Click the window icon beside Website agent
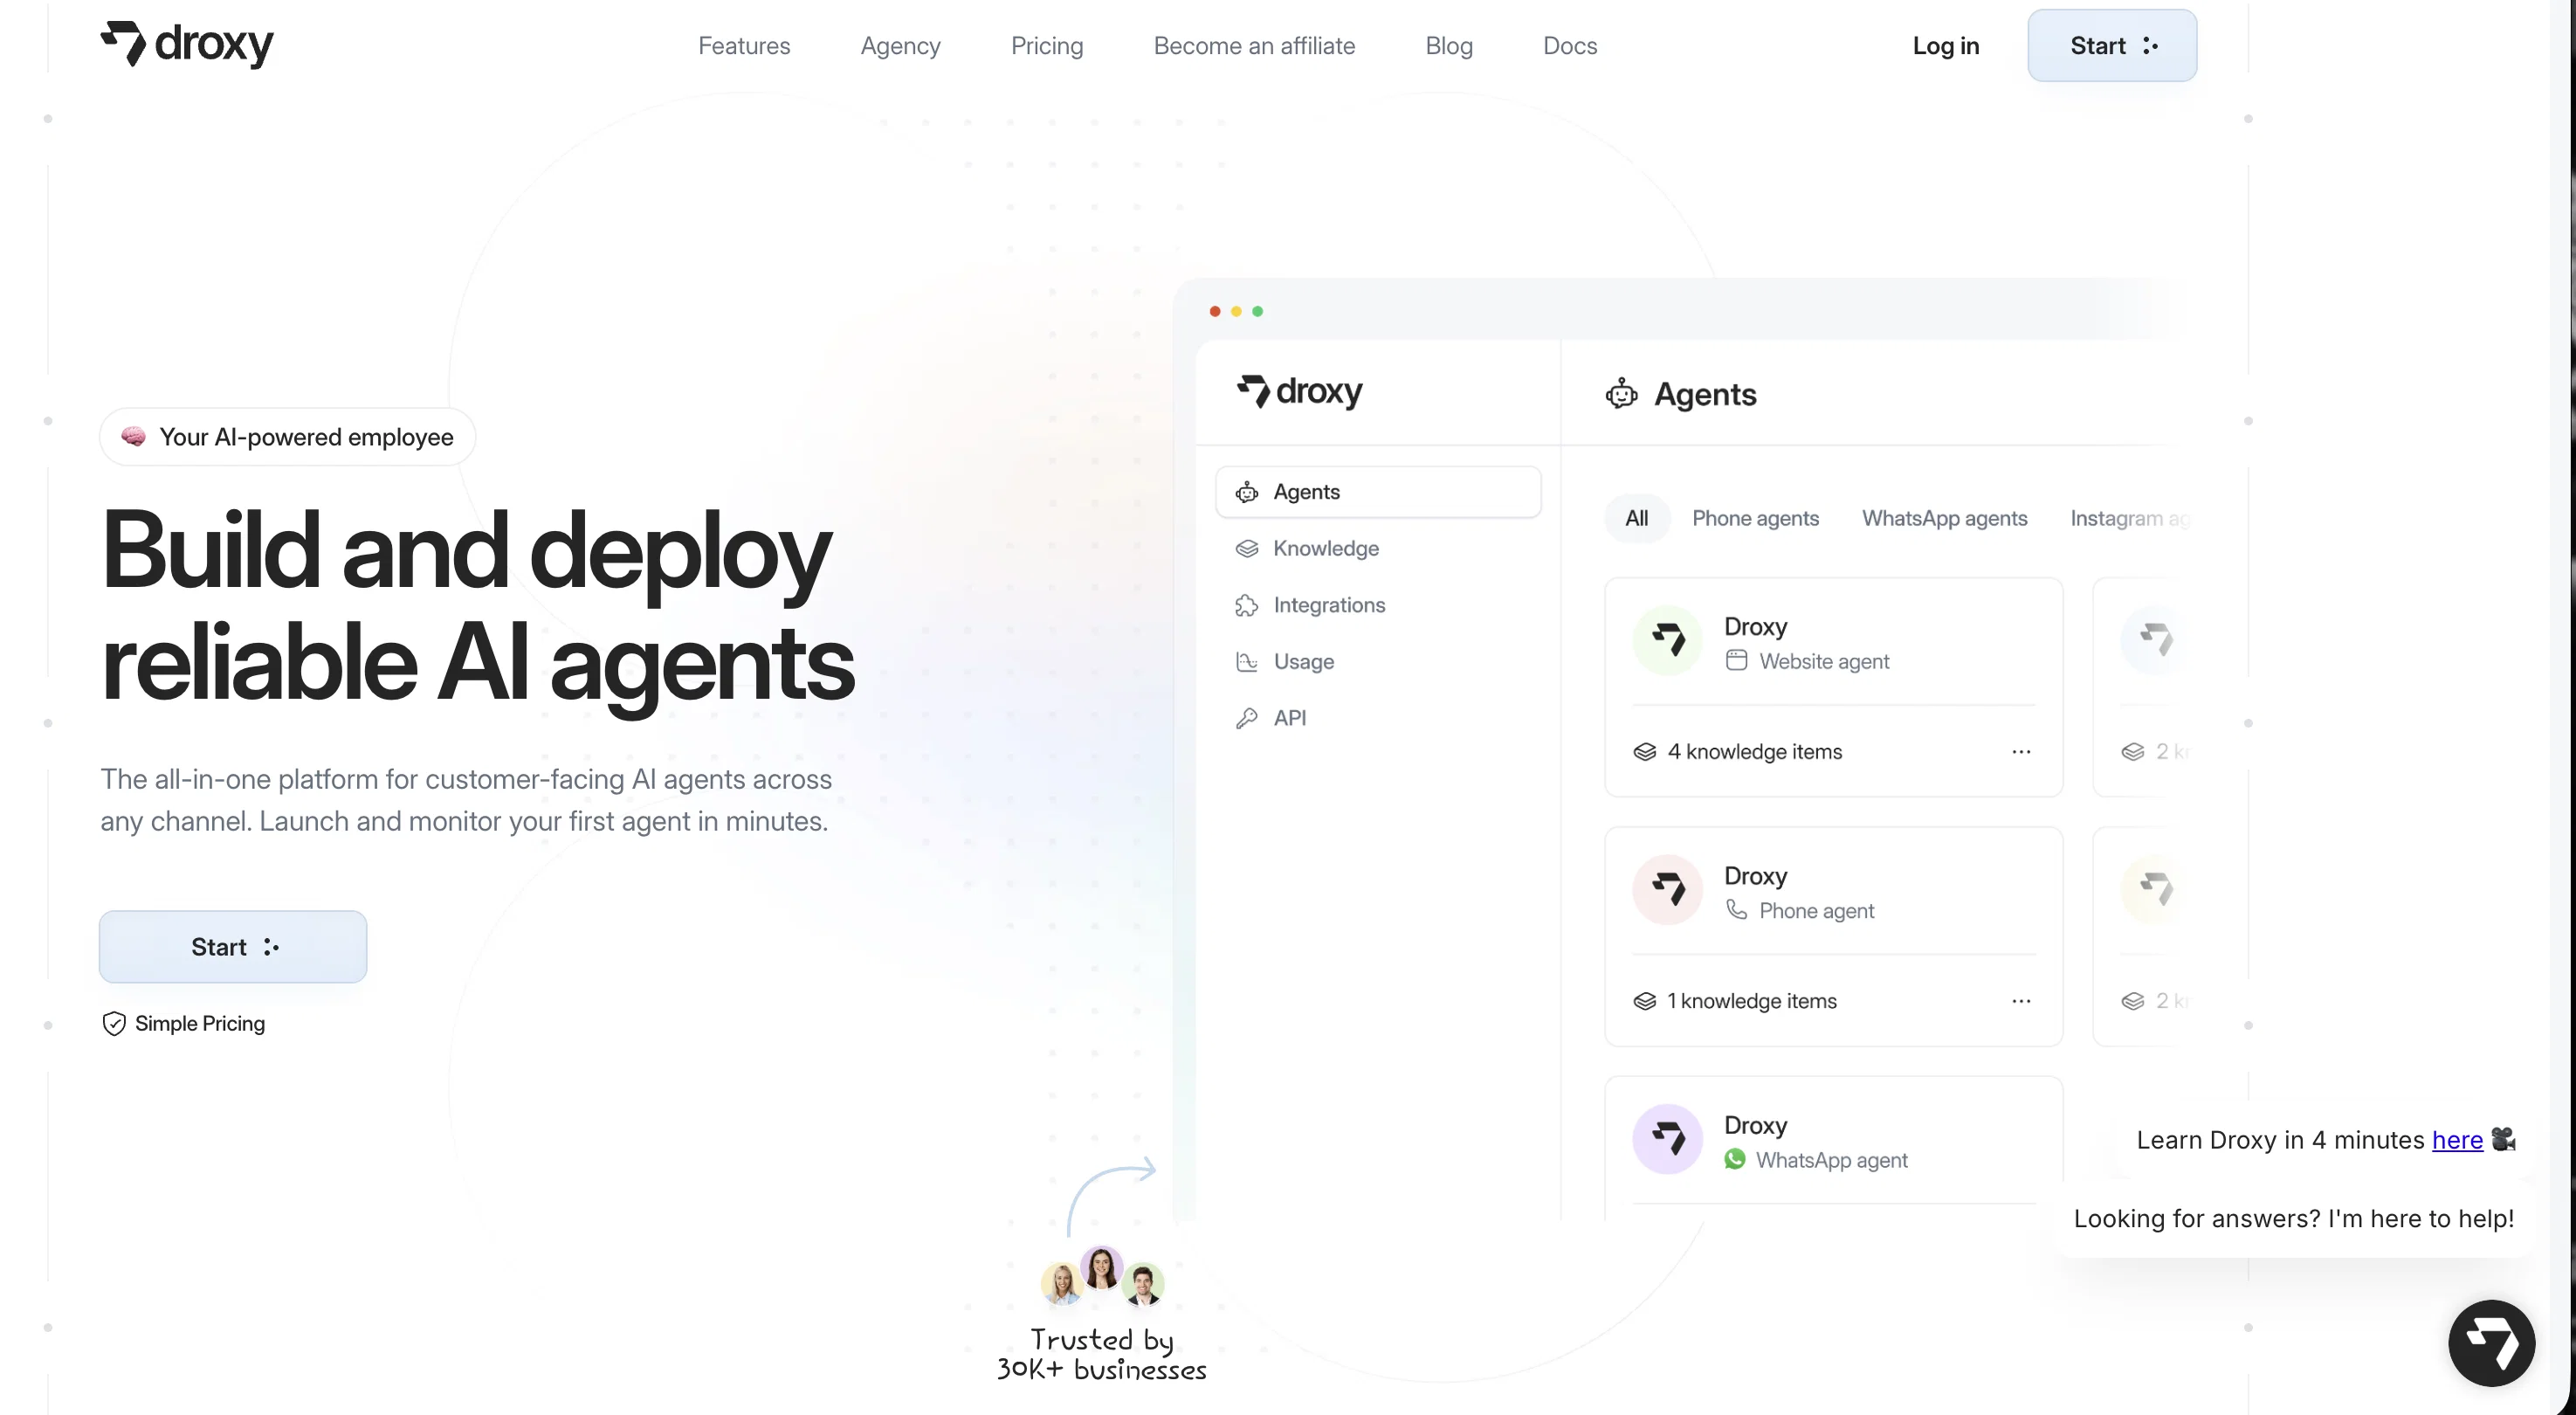2576x1415 pixels. pos(1737,661)
